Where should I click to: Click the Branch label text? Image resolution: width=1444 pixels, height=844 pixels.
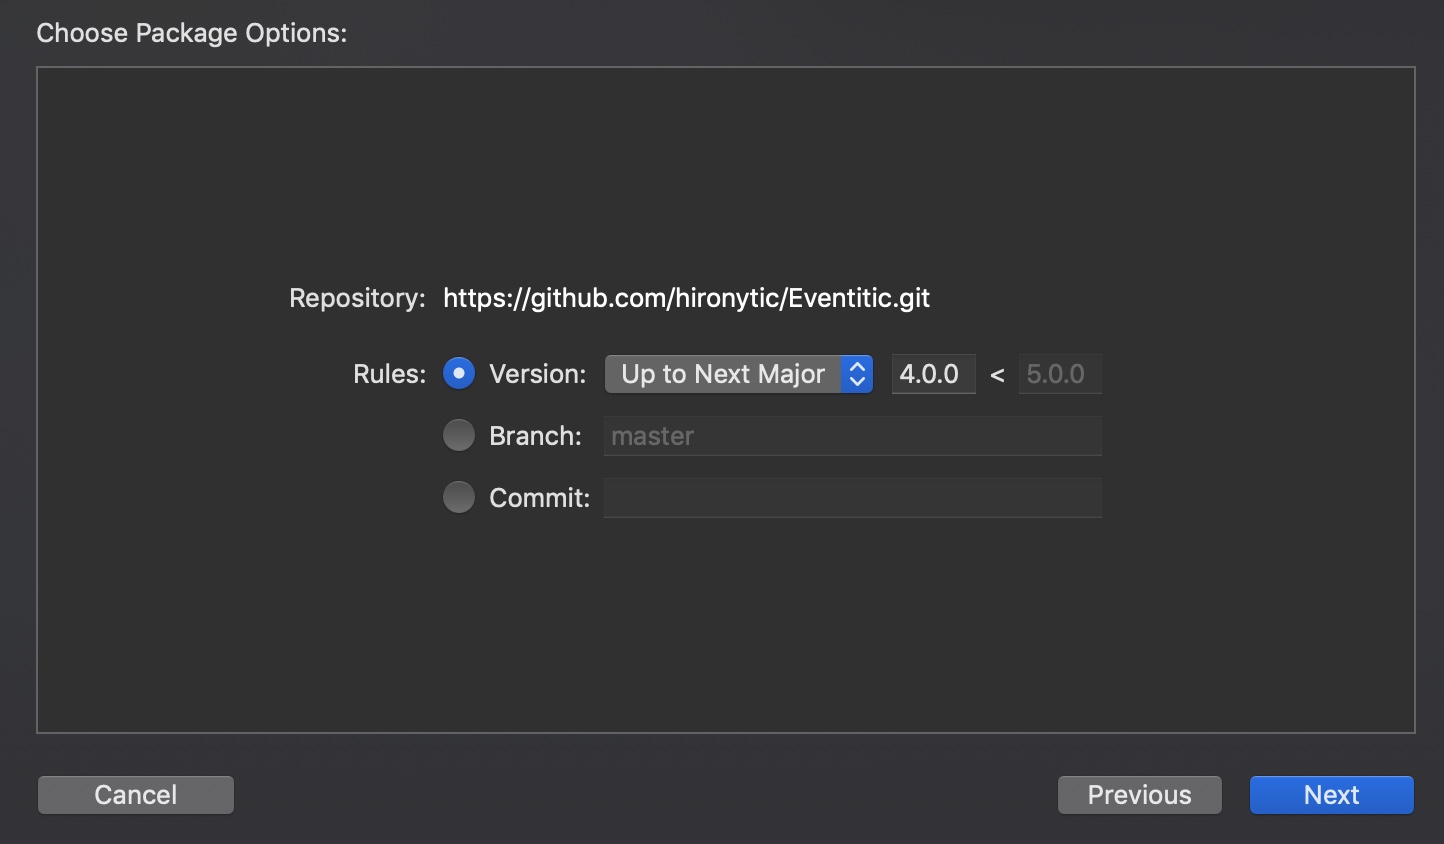[x=535, y=435]
